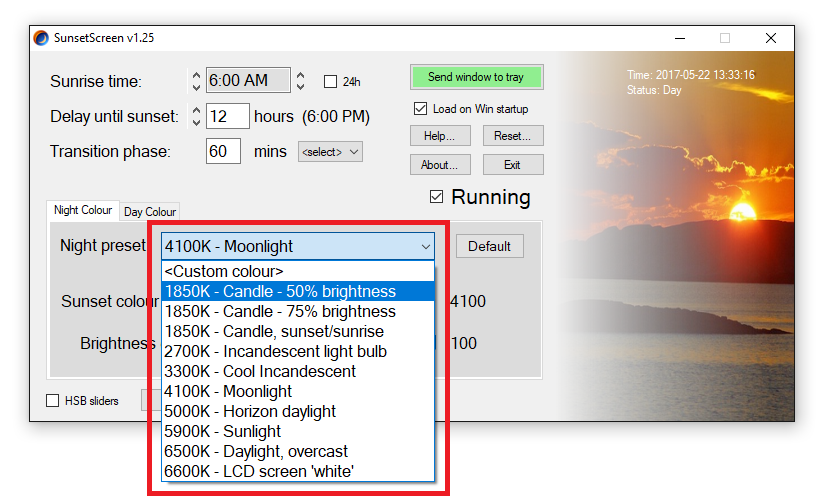The image size is (824, 503).
Task: Select 6500K Daylight, overcast preset
Action: 298,451
